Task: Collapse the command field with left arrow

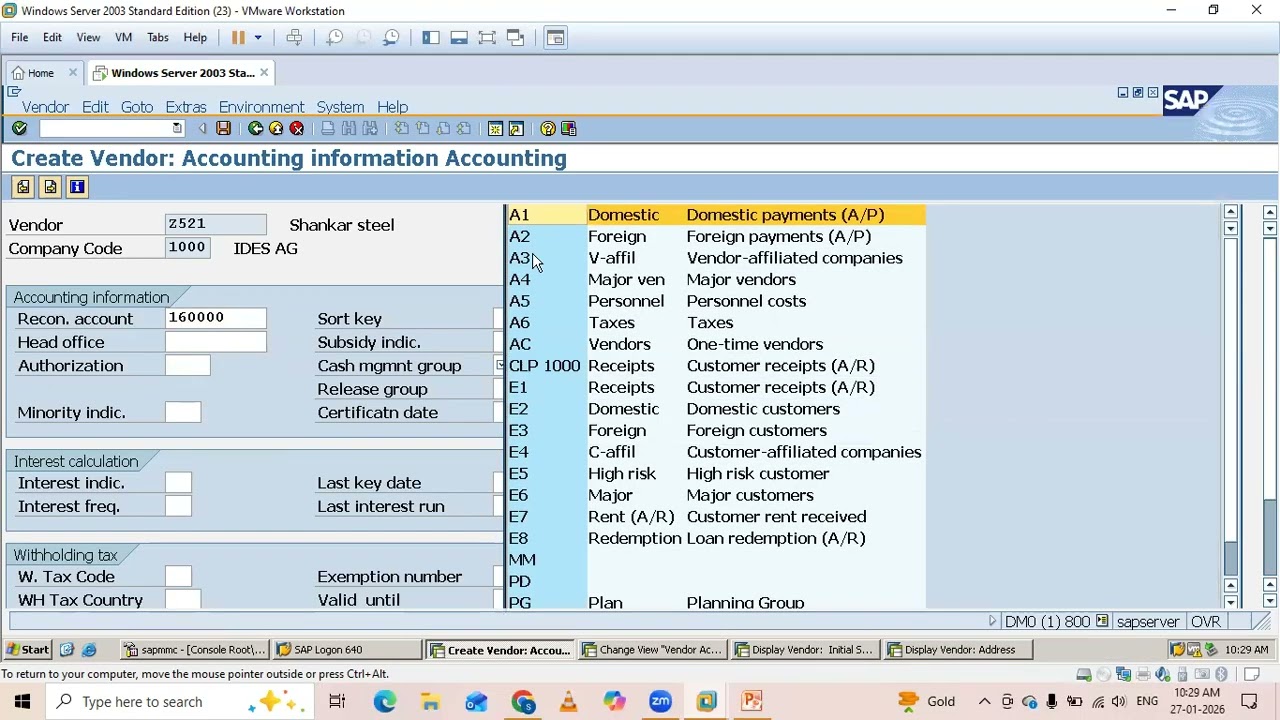Action: pyautogui.click(x=203, y=128)
